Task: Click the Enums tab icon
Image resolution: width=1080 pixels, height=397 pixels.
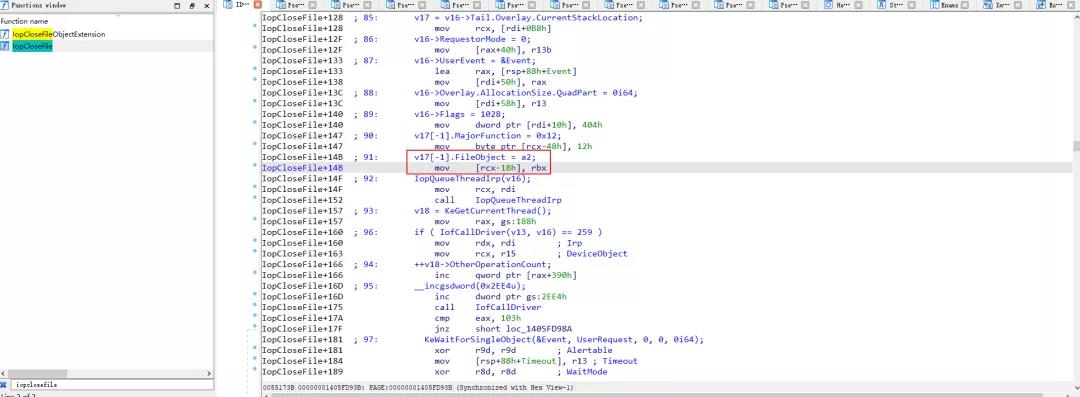Action: [x=935, y=5]
